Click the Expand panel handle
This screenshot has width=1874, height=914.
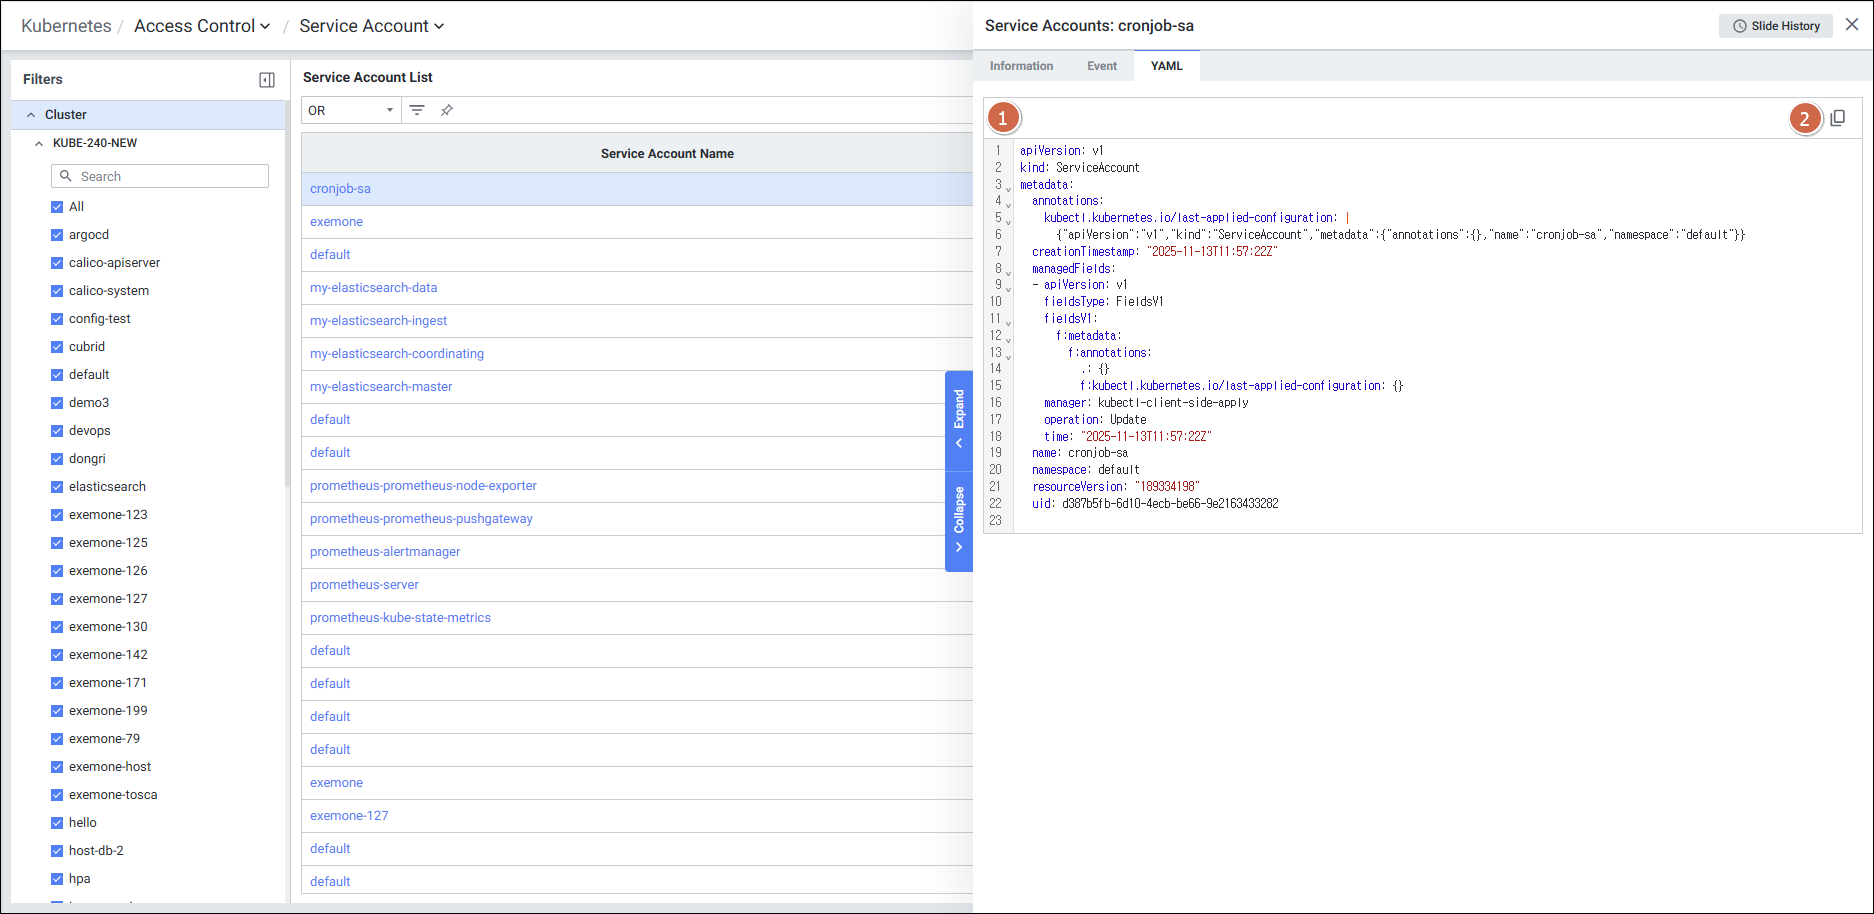click(x=959, y=418)
